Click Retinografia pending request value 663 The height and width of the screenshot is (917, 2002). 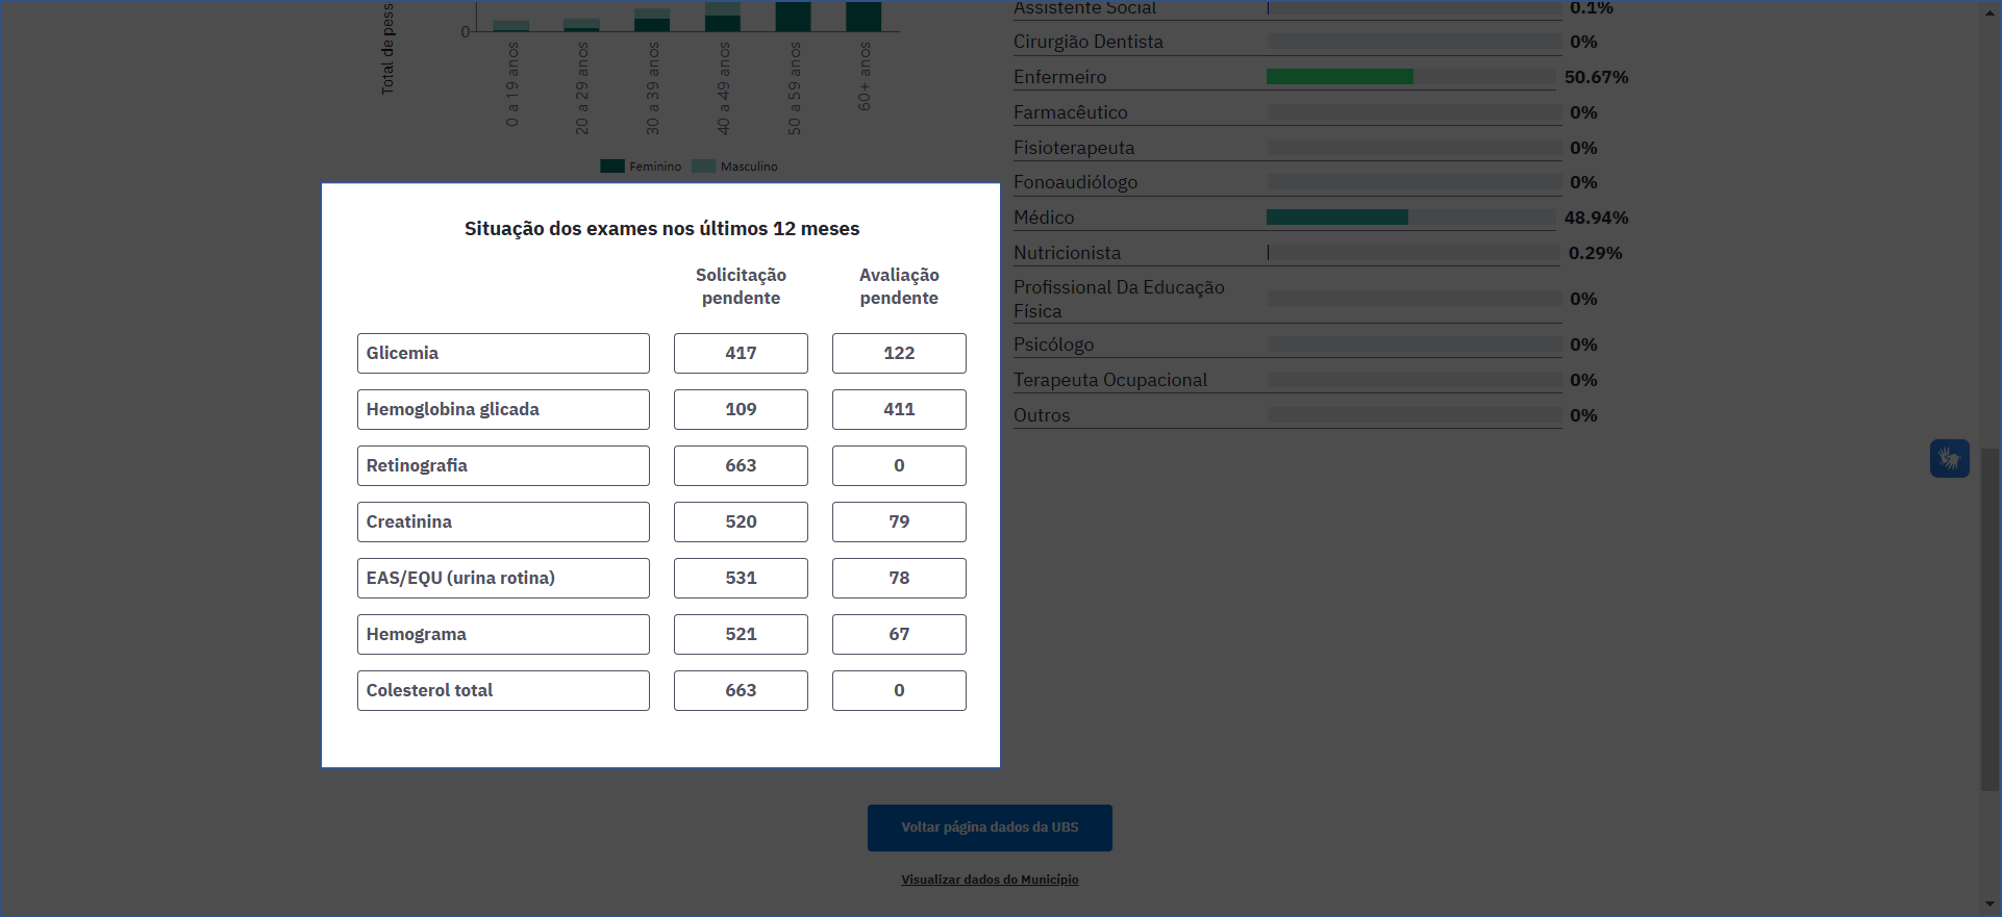(x=741, y=465)
